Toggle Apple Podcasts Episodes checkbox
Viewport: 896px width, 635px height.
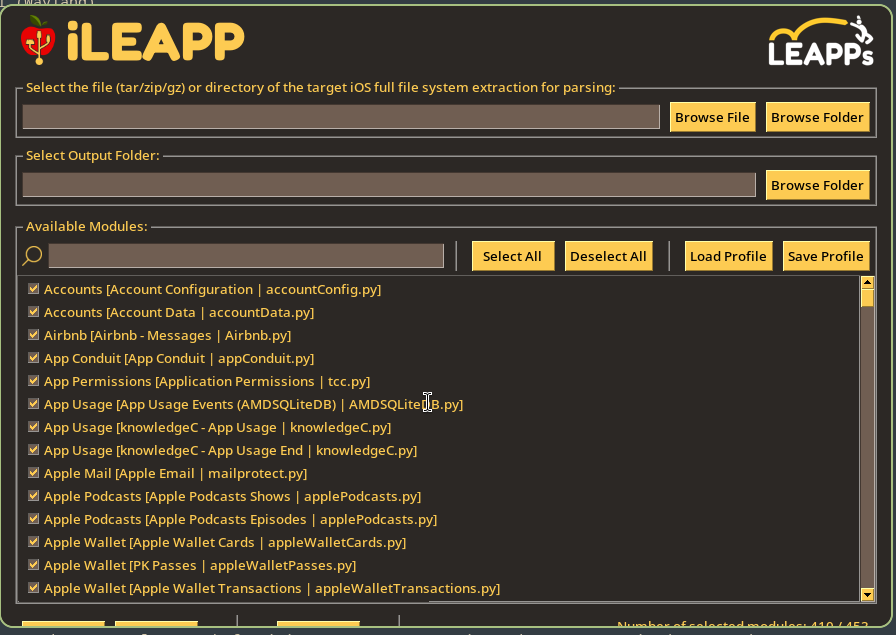(34, 518)
